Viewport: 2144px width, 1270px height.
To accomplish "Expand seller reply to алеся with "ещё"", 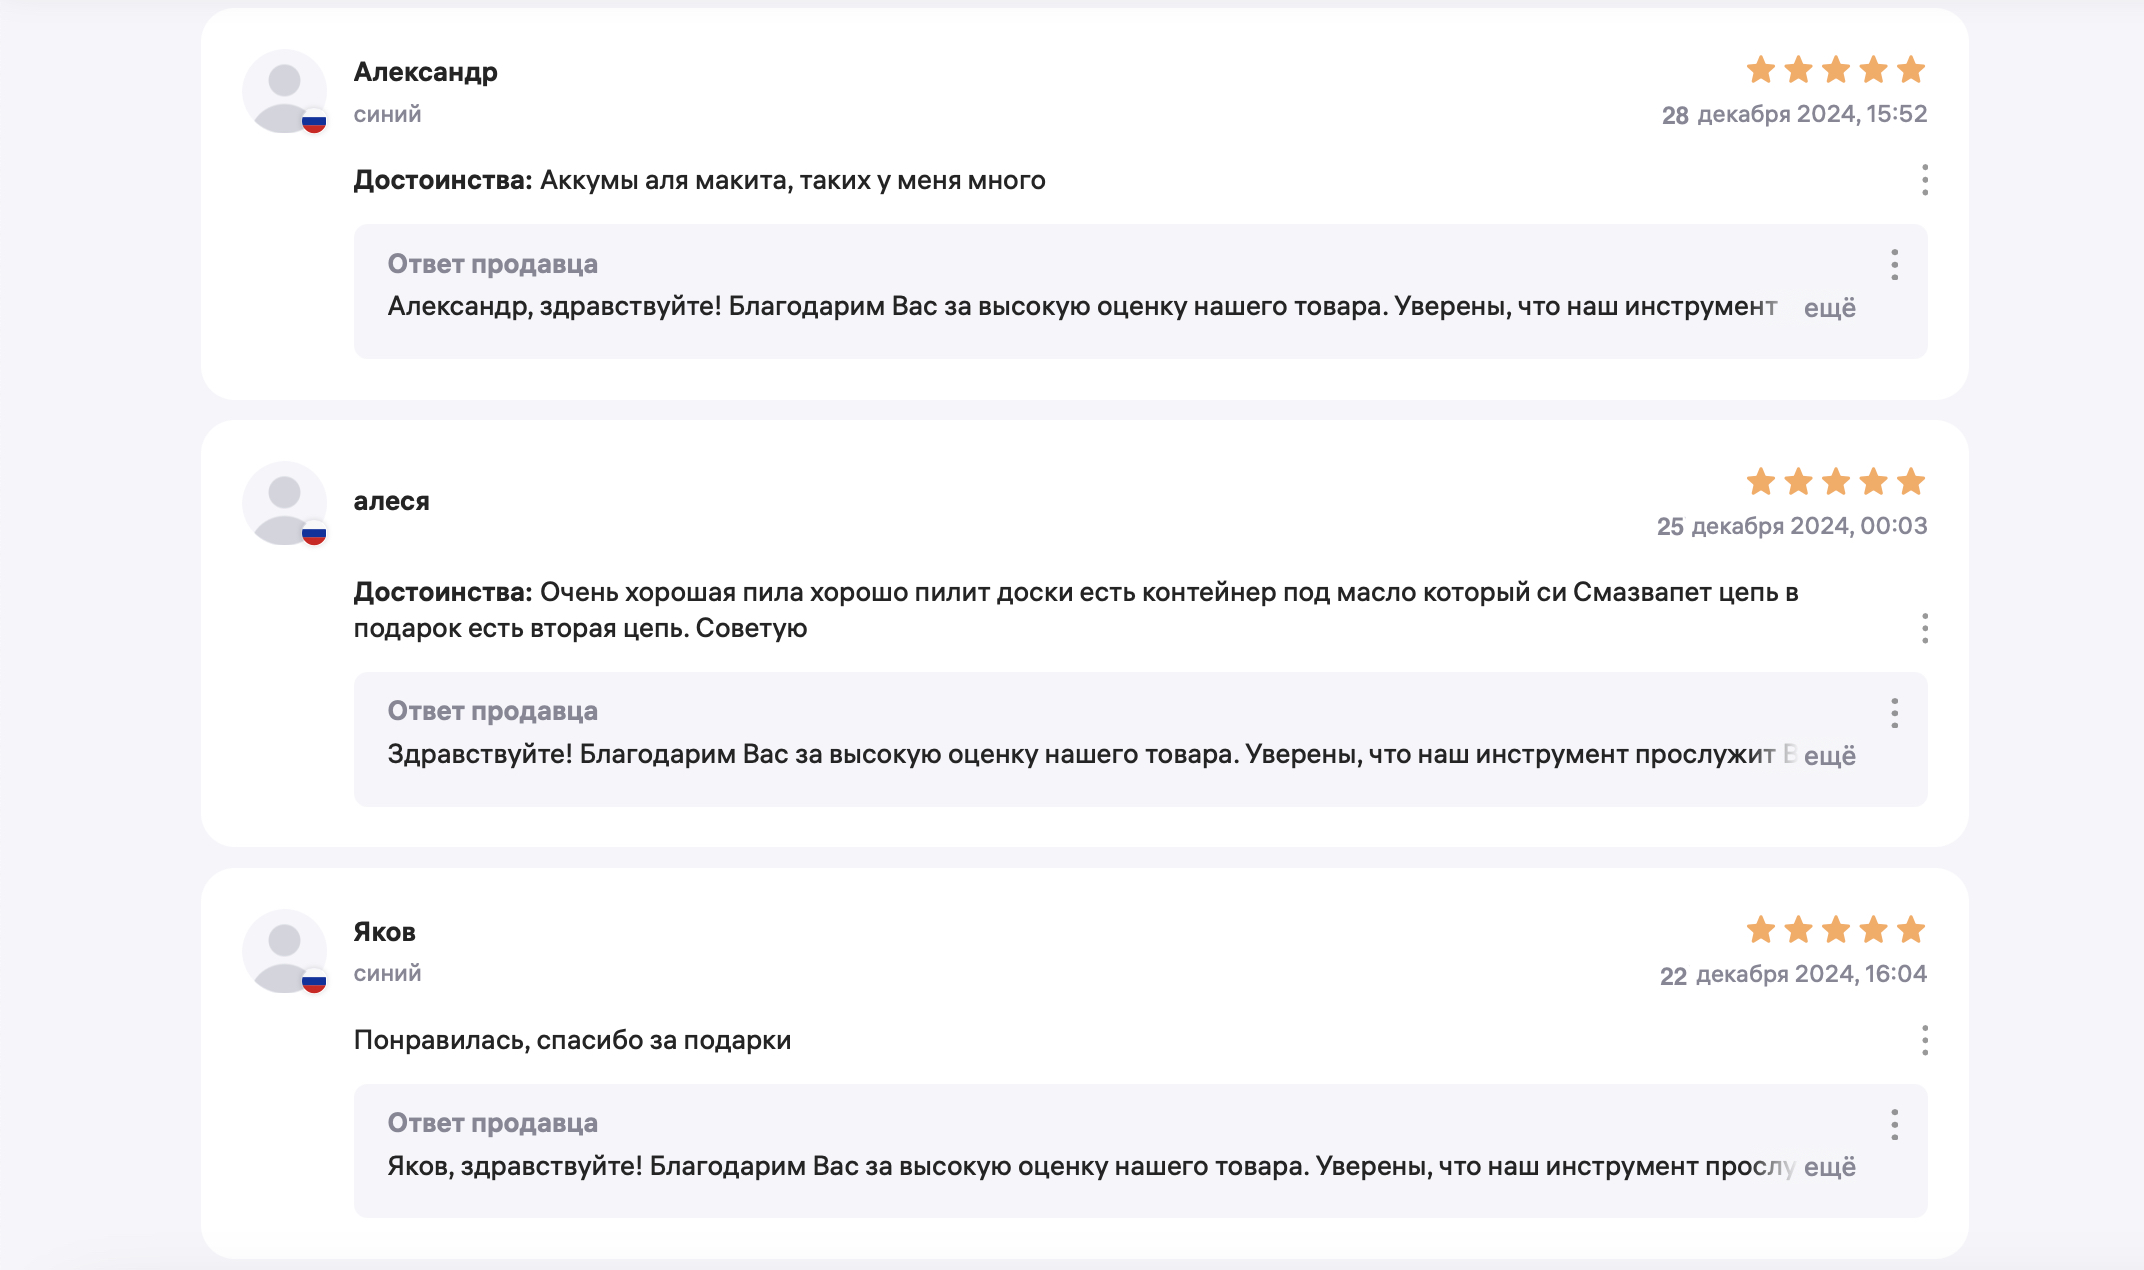I will tap(1829, 756).
